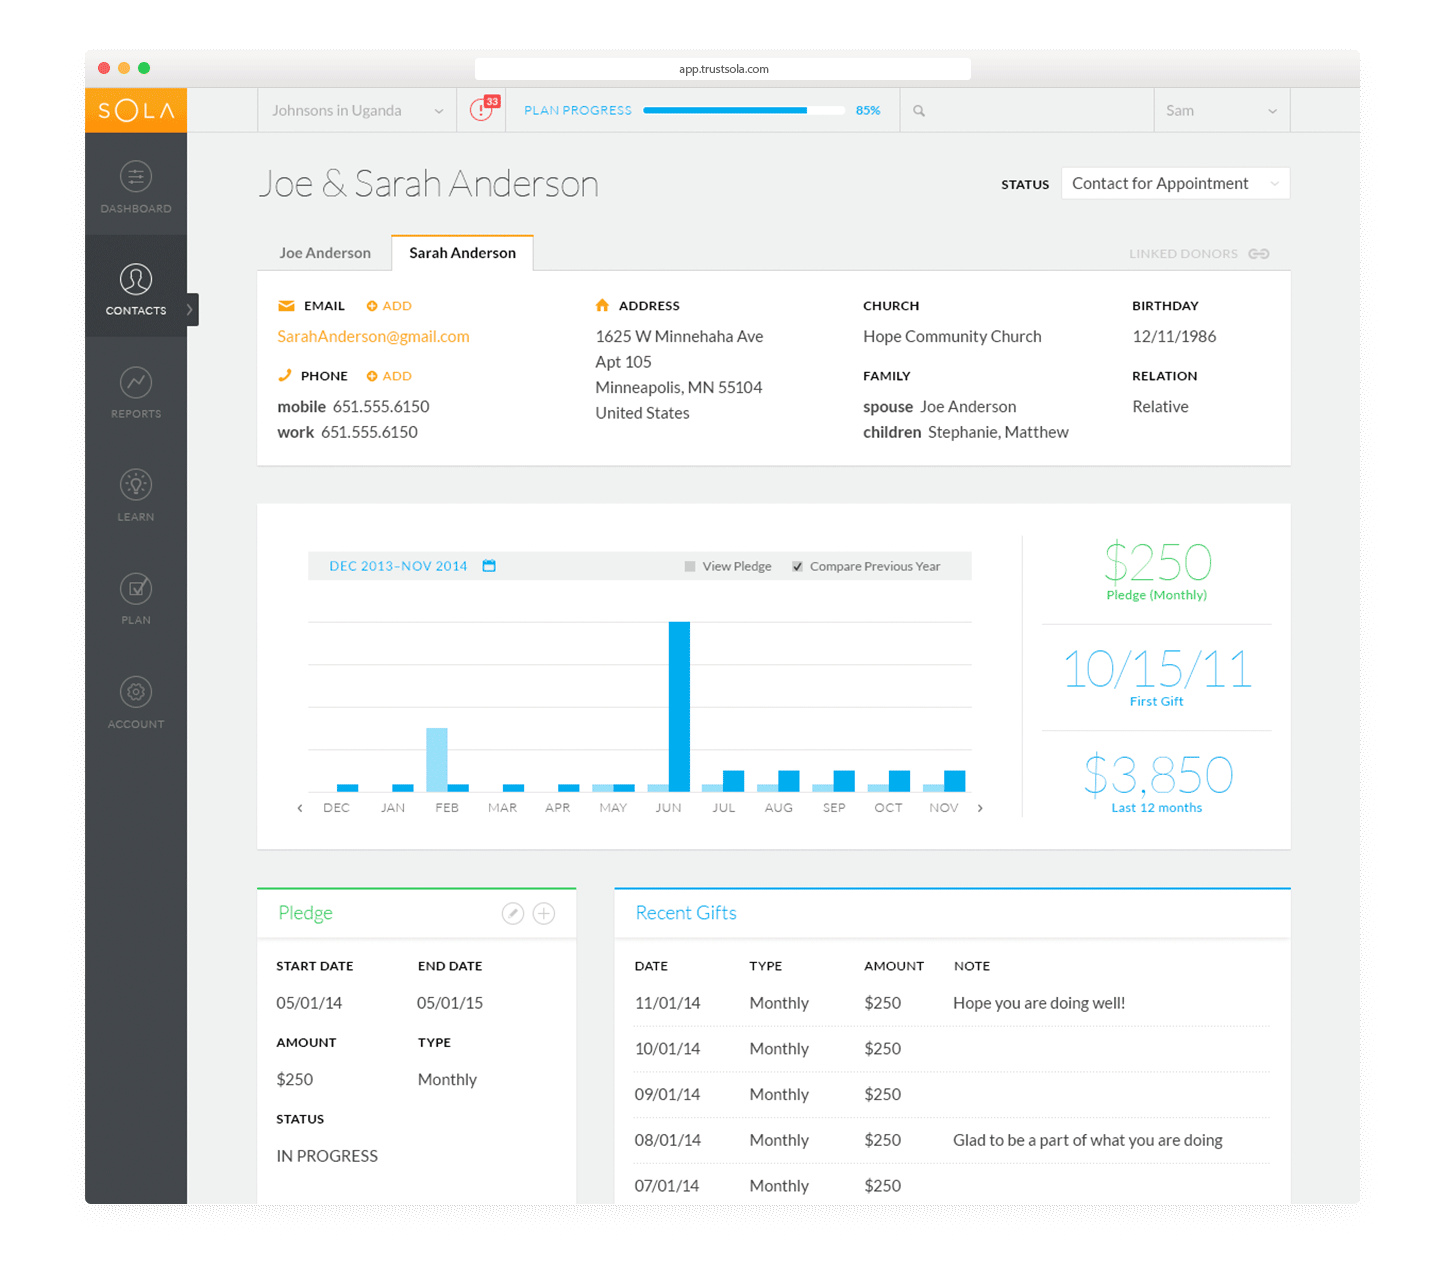
Task: Select the 11/01/14 gift row date
Action: point(667,1003)
